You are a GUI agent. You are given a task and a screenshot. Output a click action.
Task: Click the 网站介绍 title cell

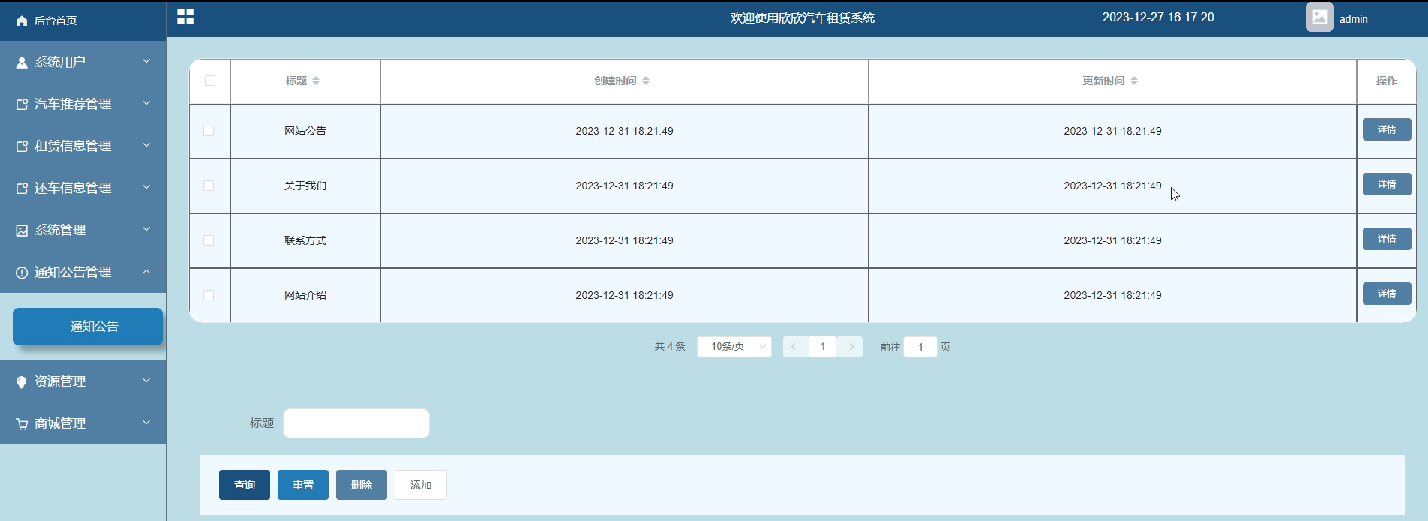[305, 295]
